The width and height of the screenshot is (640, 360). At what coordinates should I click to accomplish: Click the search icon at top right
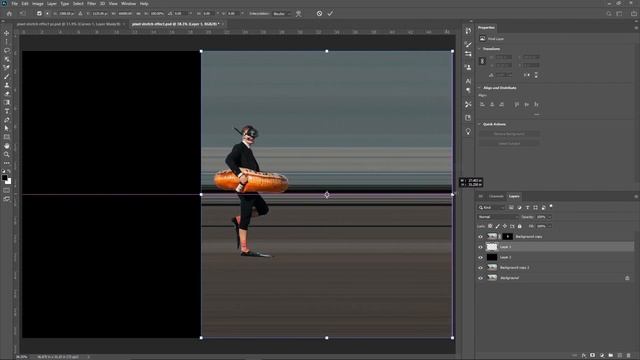click(x=609, y=13)
